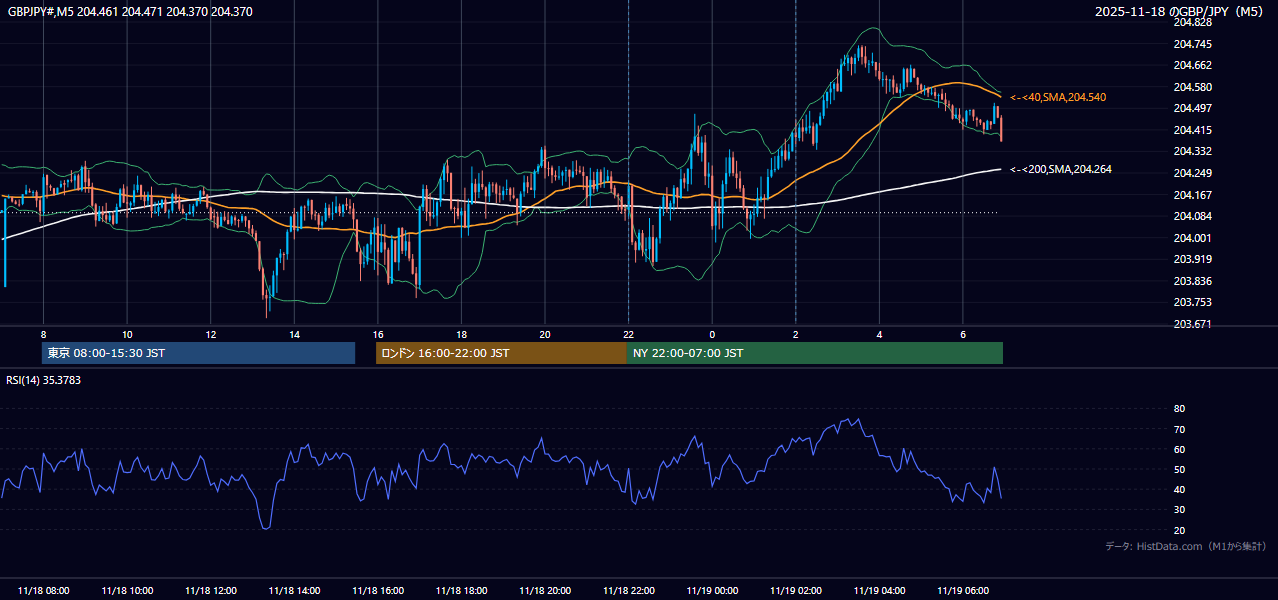Click the RSI scale value 60
Viewport: 1278px width, 600px height.
1179,449
